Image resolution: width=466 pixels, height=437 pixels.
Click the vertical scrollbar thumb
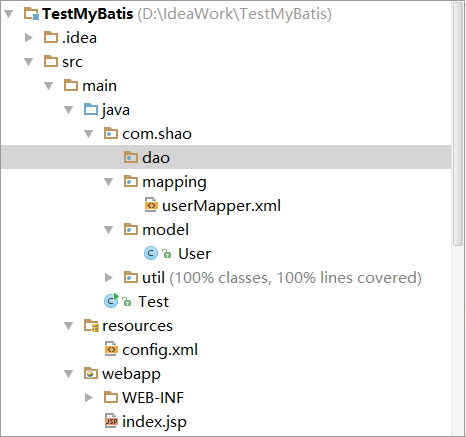point(458,123)
